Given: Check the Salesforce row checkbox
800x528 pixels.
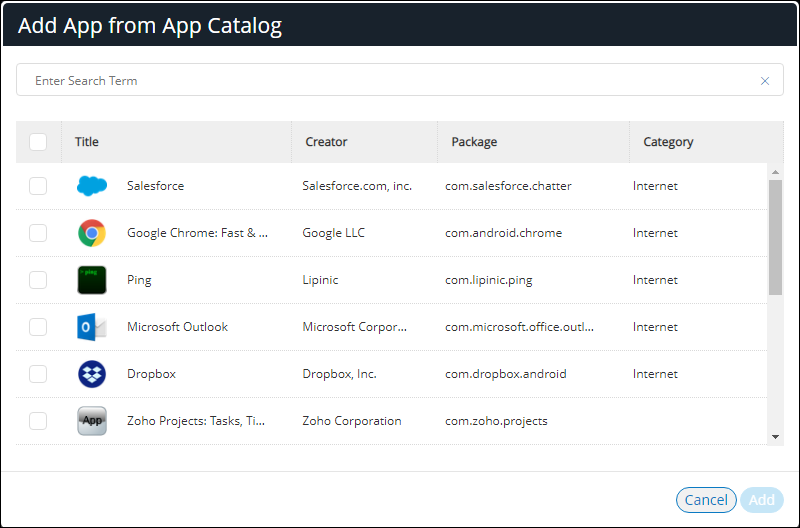Looking at the screenshot, I should tap(38, 186).
